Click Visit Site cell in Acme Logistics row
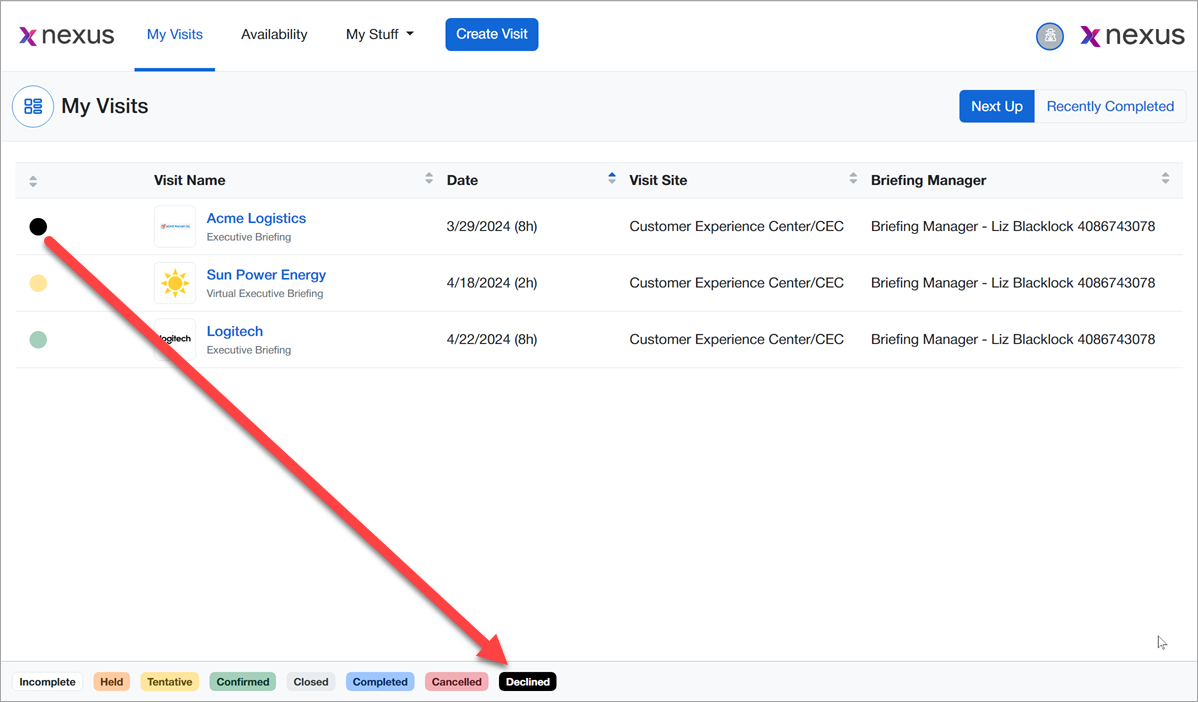The image size is (1198, 702). point(737,226)
